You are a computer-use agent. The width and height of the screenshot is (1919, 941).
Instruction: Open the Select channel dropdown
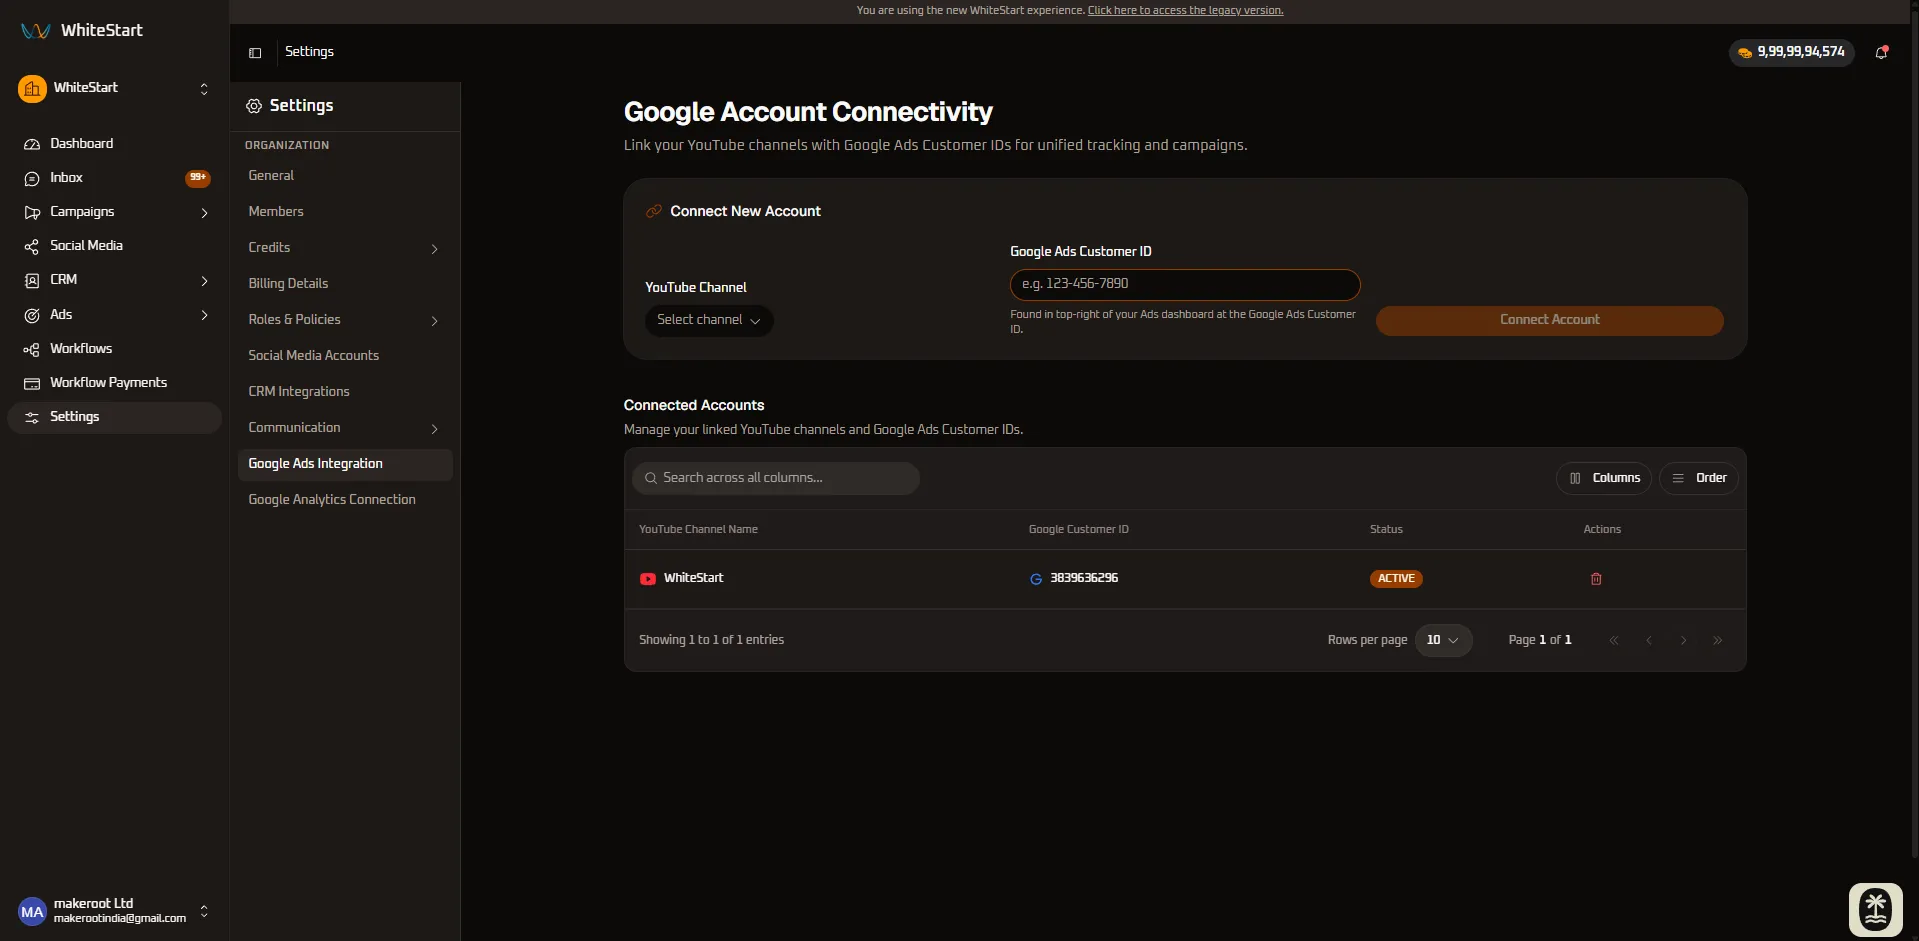click(709, 320)
